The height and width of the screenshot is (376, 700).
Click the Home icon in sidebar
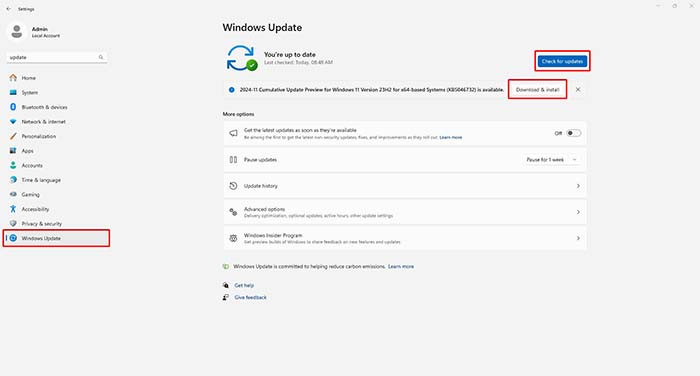pyautogui.click(x=13, y=78)
